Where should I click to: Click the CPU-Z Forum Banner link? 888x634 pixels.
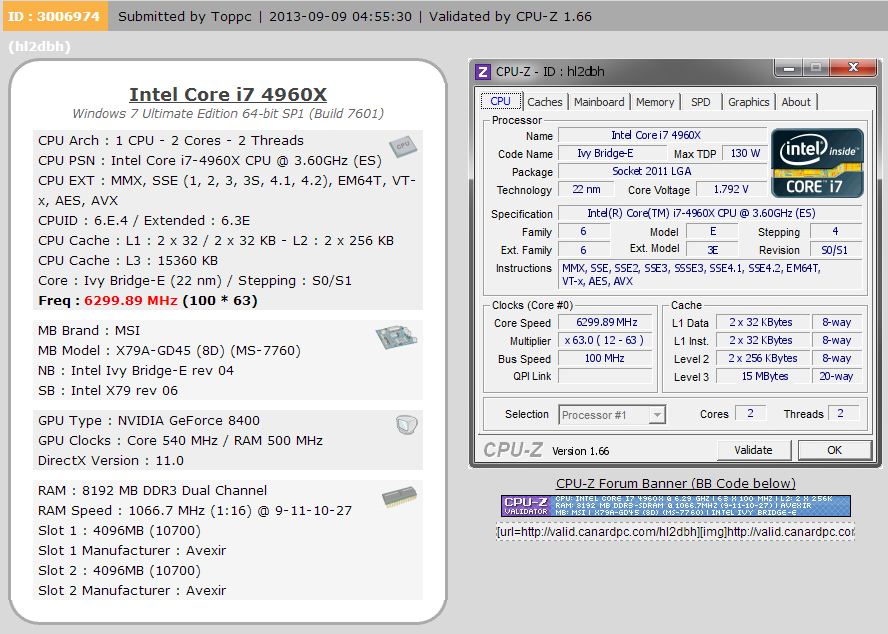tap(676, 483)
